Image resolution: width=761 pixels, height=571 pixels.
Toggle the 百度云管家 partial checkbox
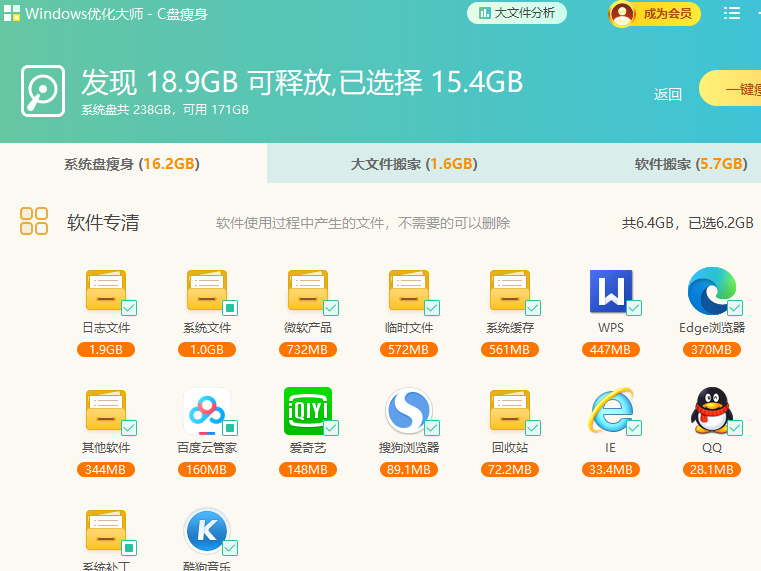tap(230, 428)
